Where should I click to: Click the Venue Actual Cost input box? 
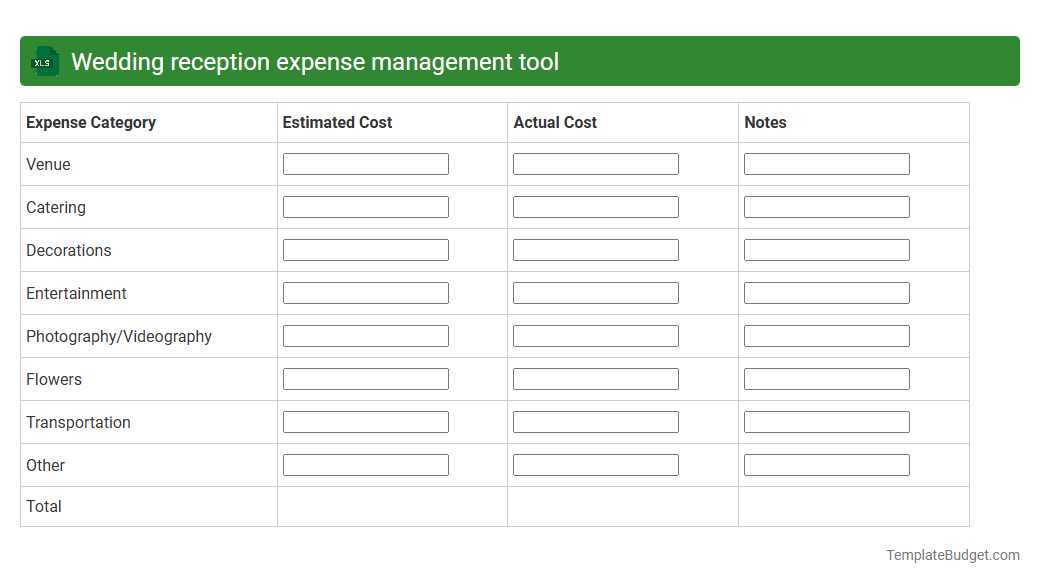[595, 163]
